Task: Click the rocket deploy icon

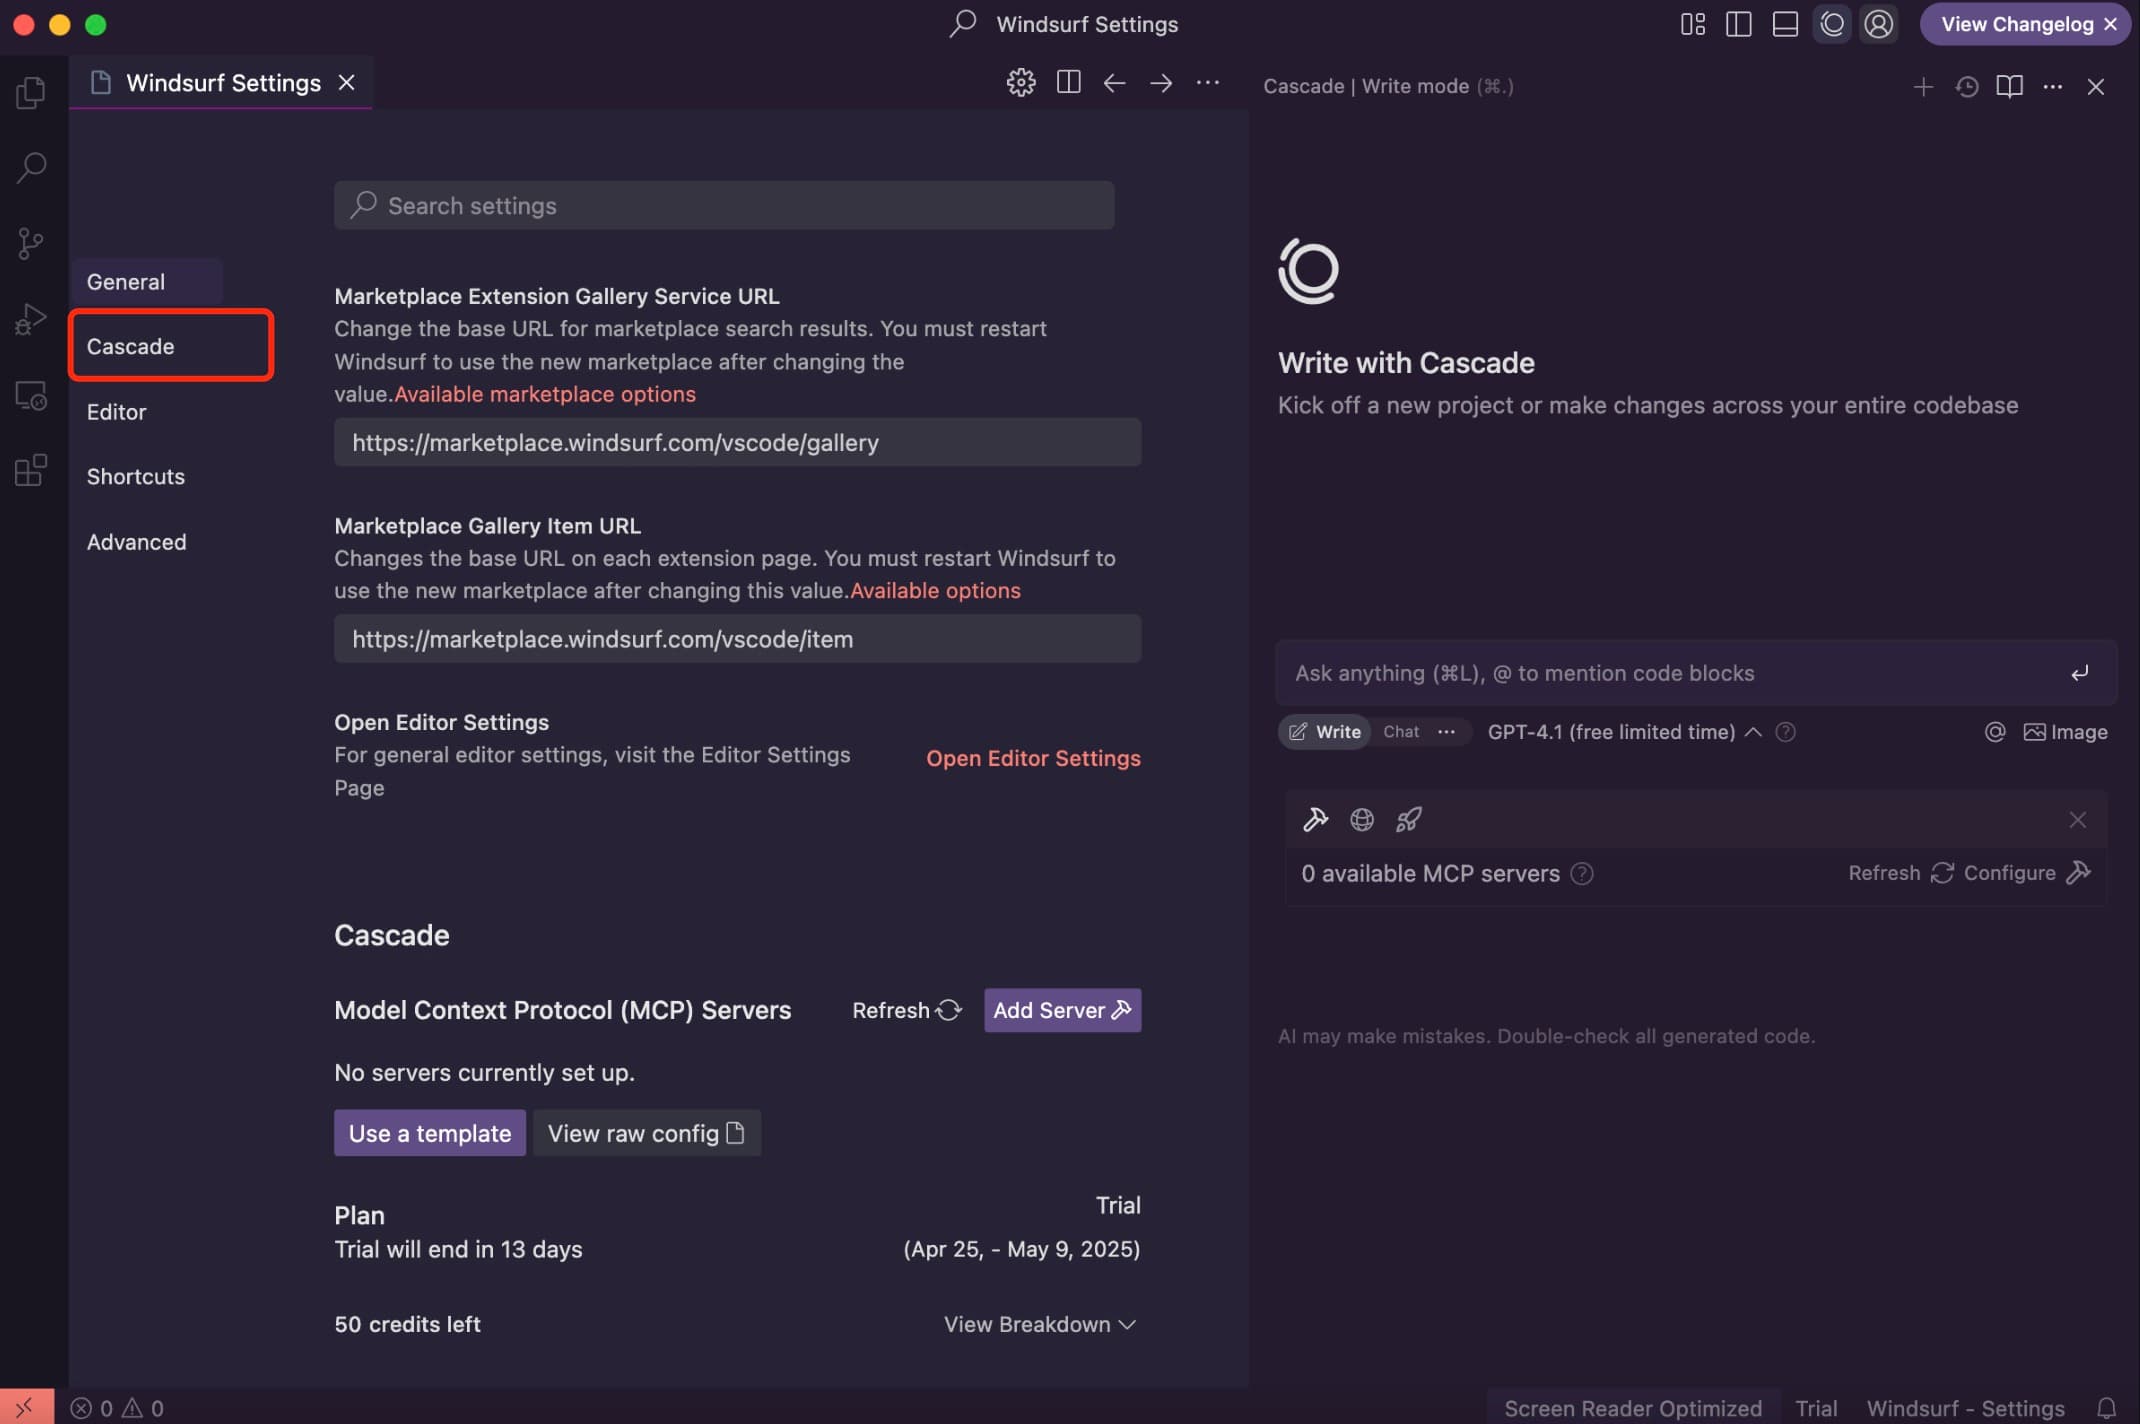Action: point(1408,820)
